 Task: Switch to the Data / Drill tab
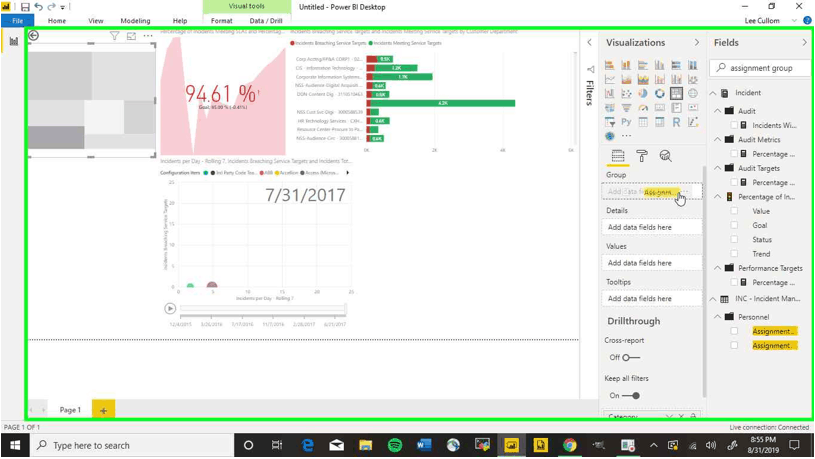tap(265, 20)
